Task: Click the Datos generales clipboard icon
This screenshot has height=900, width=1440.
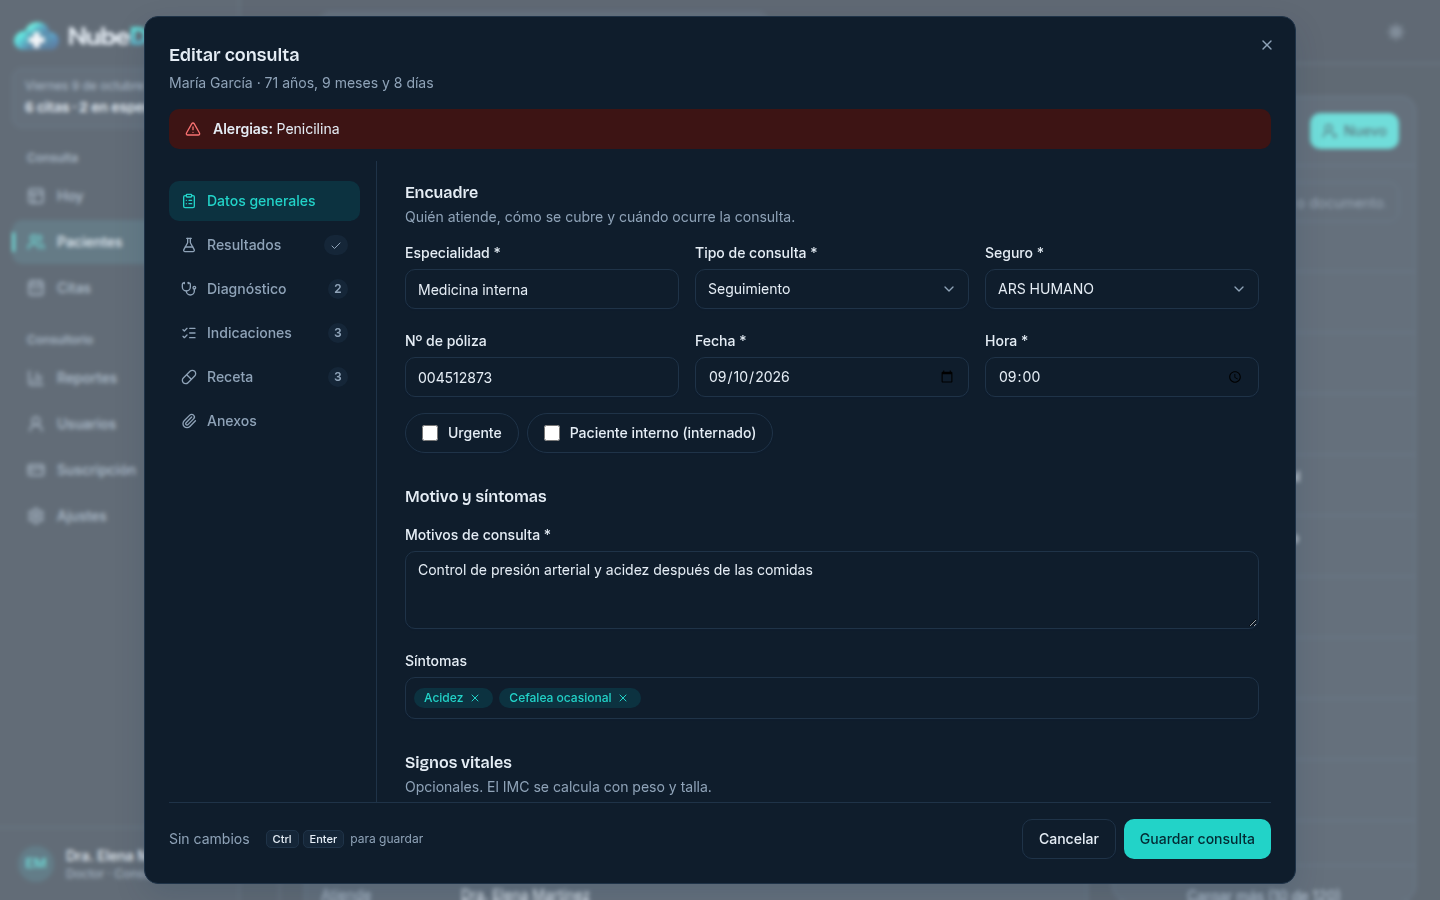Action: click(189, 201)
